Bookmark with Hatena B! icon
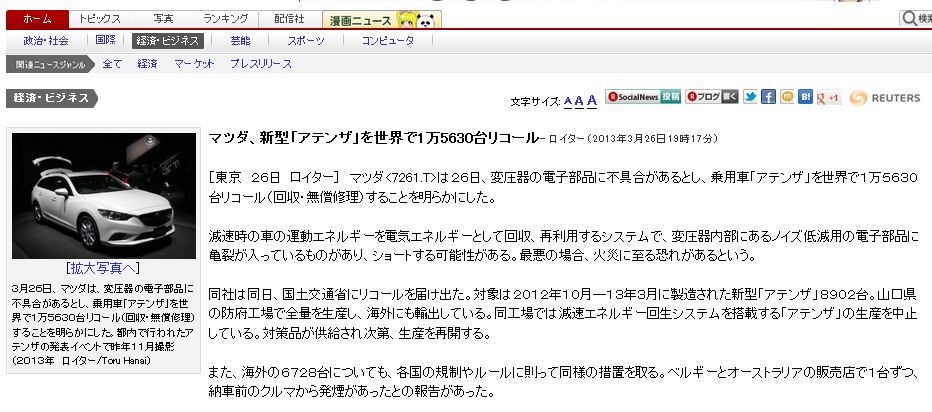932x412 pixels. pyautogui.click(x=805, y=97)
